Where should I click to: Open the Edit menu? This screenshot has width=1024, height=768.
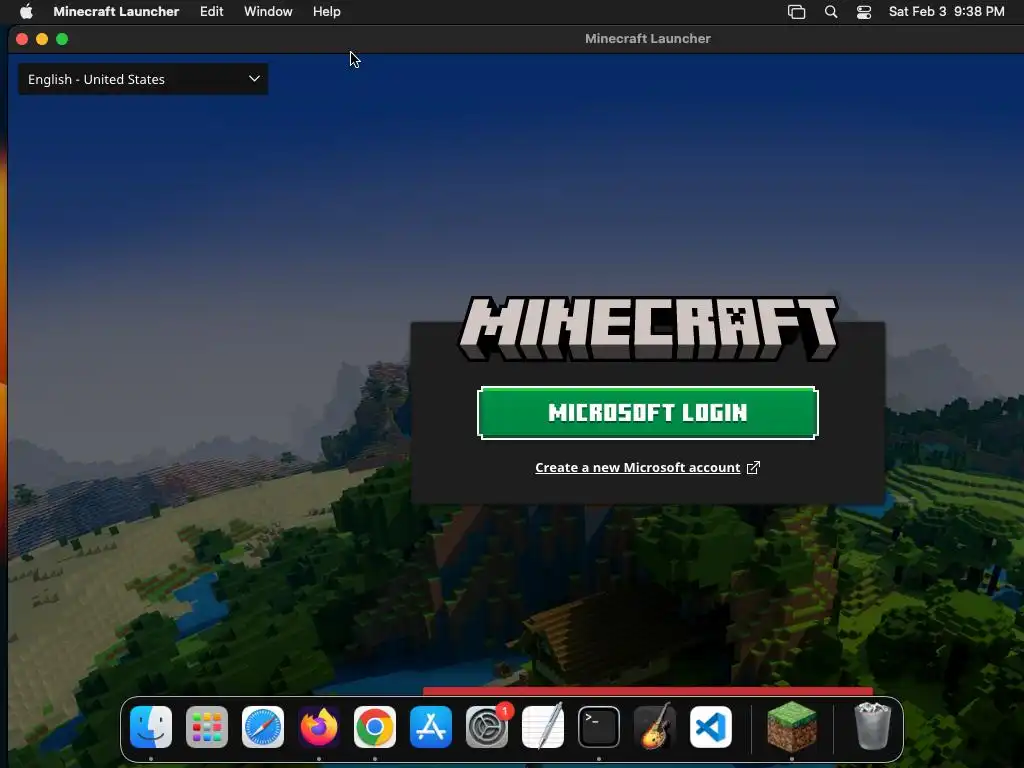(x=212, y=11)
